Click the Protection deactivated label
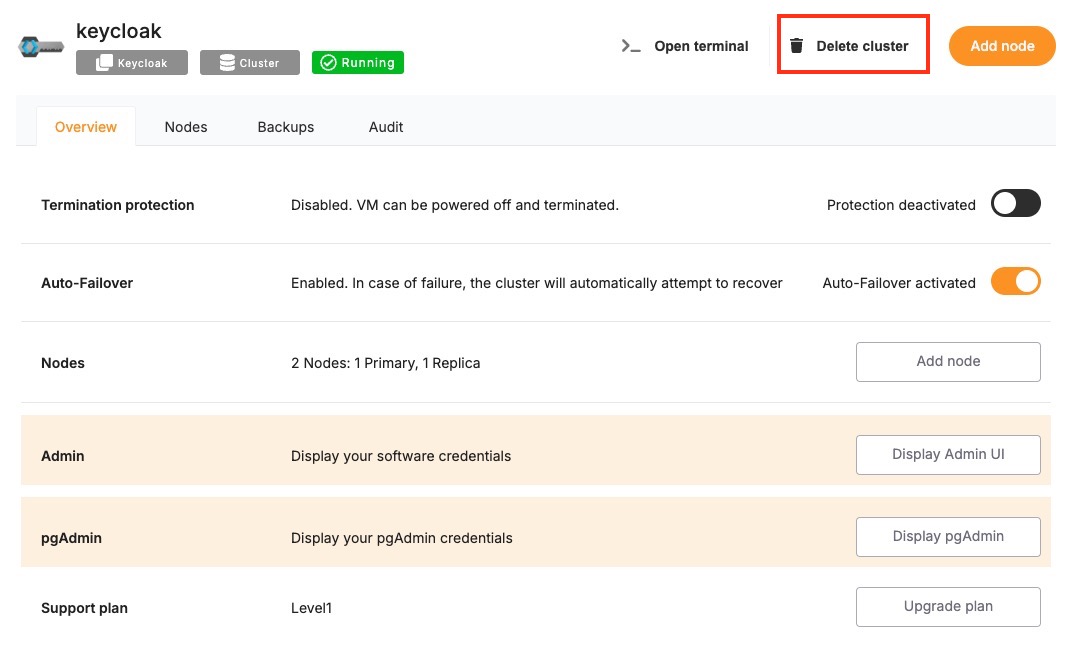This screenshot has width=1073, height=647. click(x=901, y=205)
